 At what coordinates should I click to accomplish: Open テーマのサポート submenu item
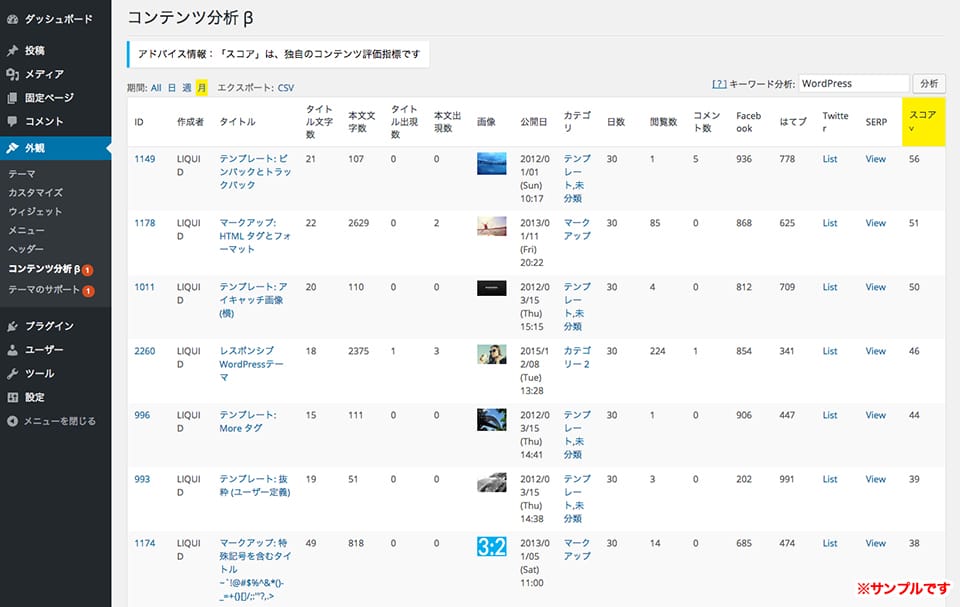[x=44, y=289]
